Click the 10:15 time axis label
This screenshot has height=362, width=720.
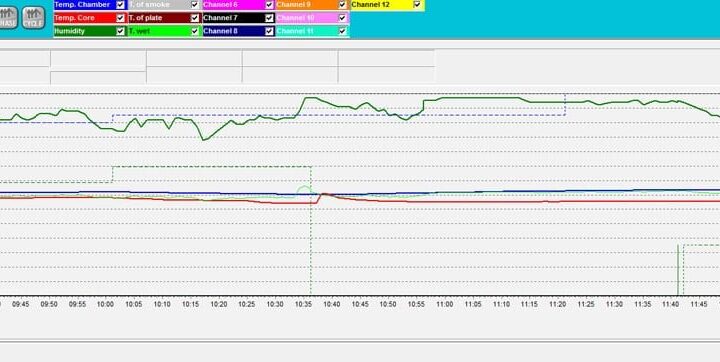(x=191, y=304)
